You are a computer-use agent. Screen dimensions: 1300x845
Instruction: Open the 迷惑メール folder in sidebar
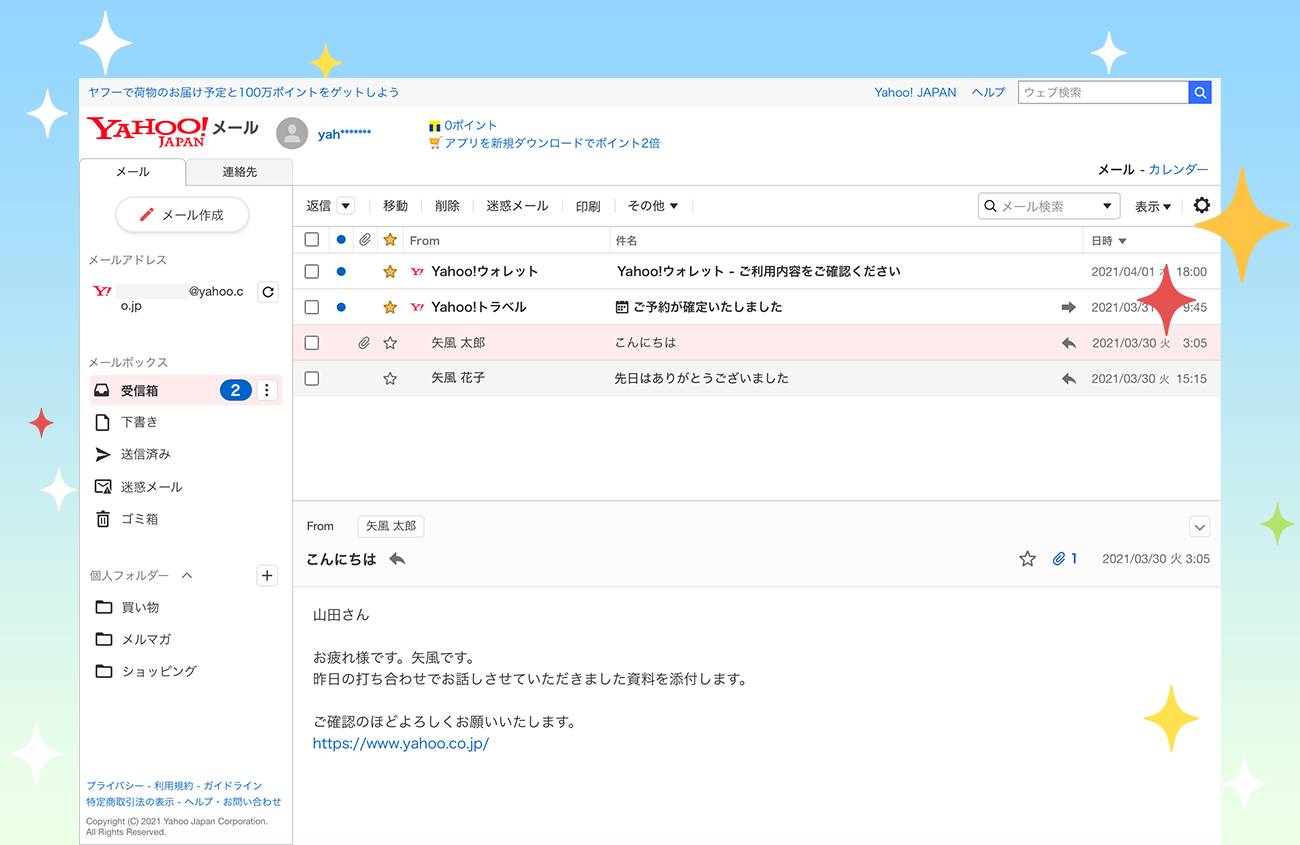click(x=138, y=487)
